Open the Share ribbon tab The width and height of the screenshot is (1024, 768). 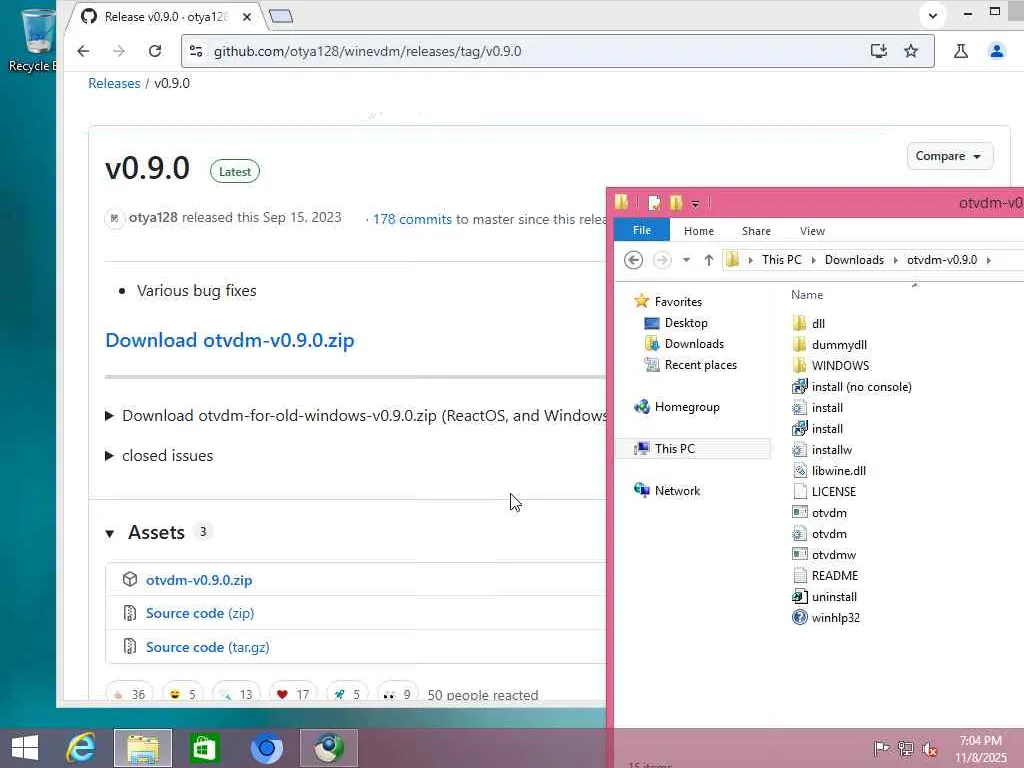tap(756, 231)
